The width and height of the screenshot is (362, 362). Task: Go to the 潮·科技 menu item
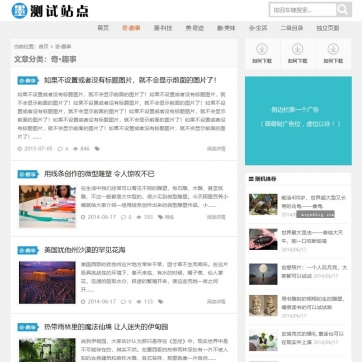click(x=163, y=28)
